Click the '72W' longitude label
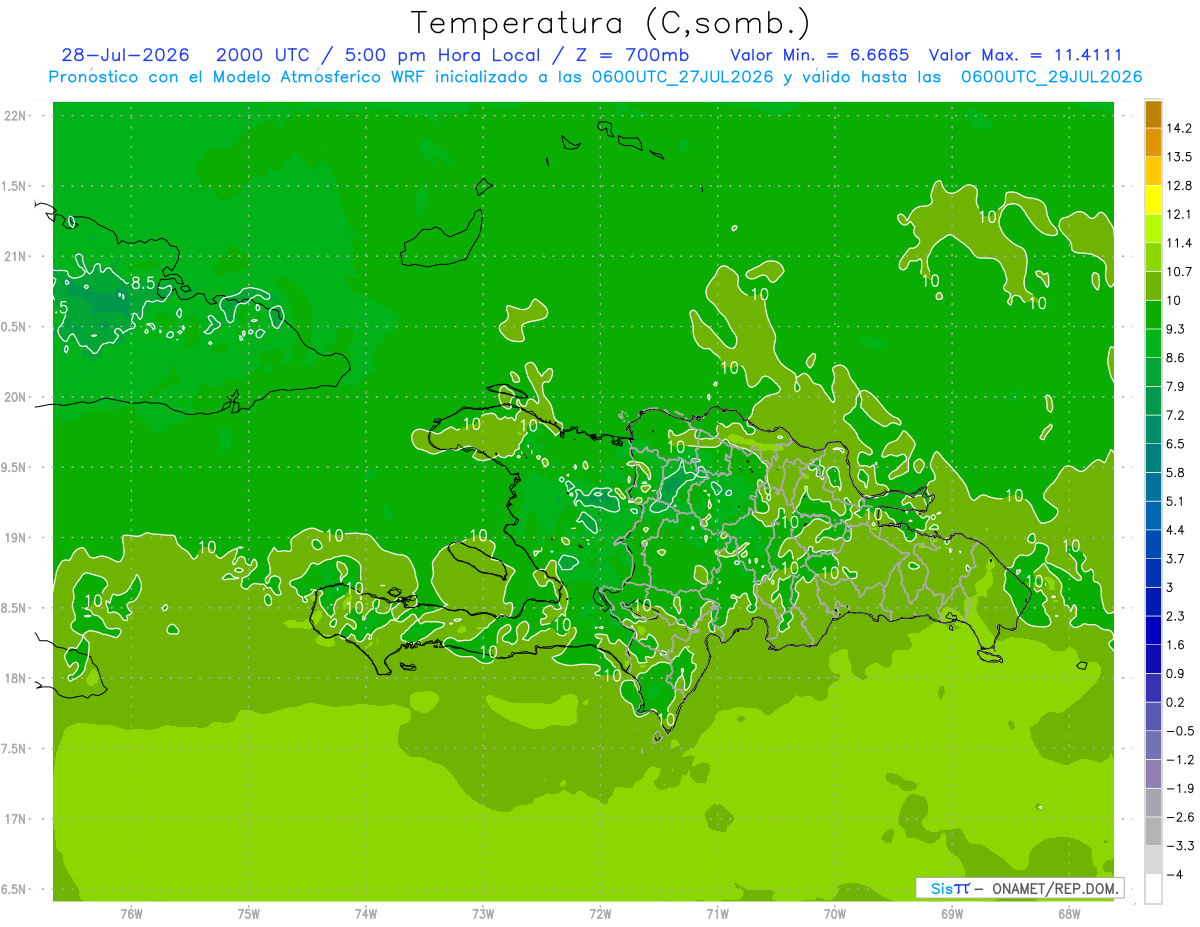Image resolution: width=1200 pixels, height=927 pixels. (x=600, y=913)
